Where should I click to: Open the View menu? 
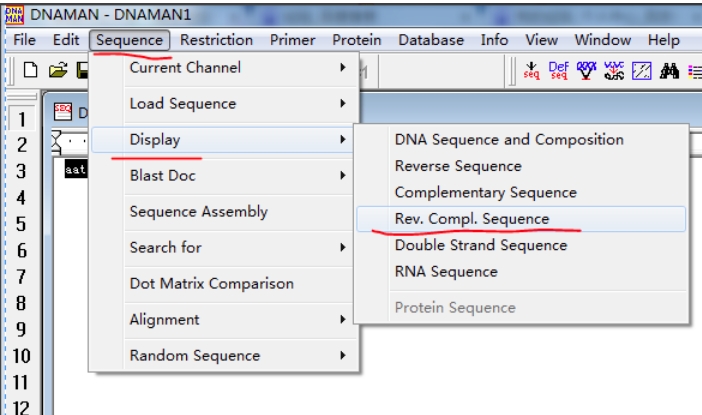541,40
